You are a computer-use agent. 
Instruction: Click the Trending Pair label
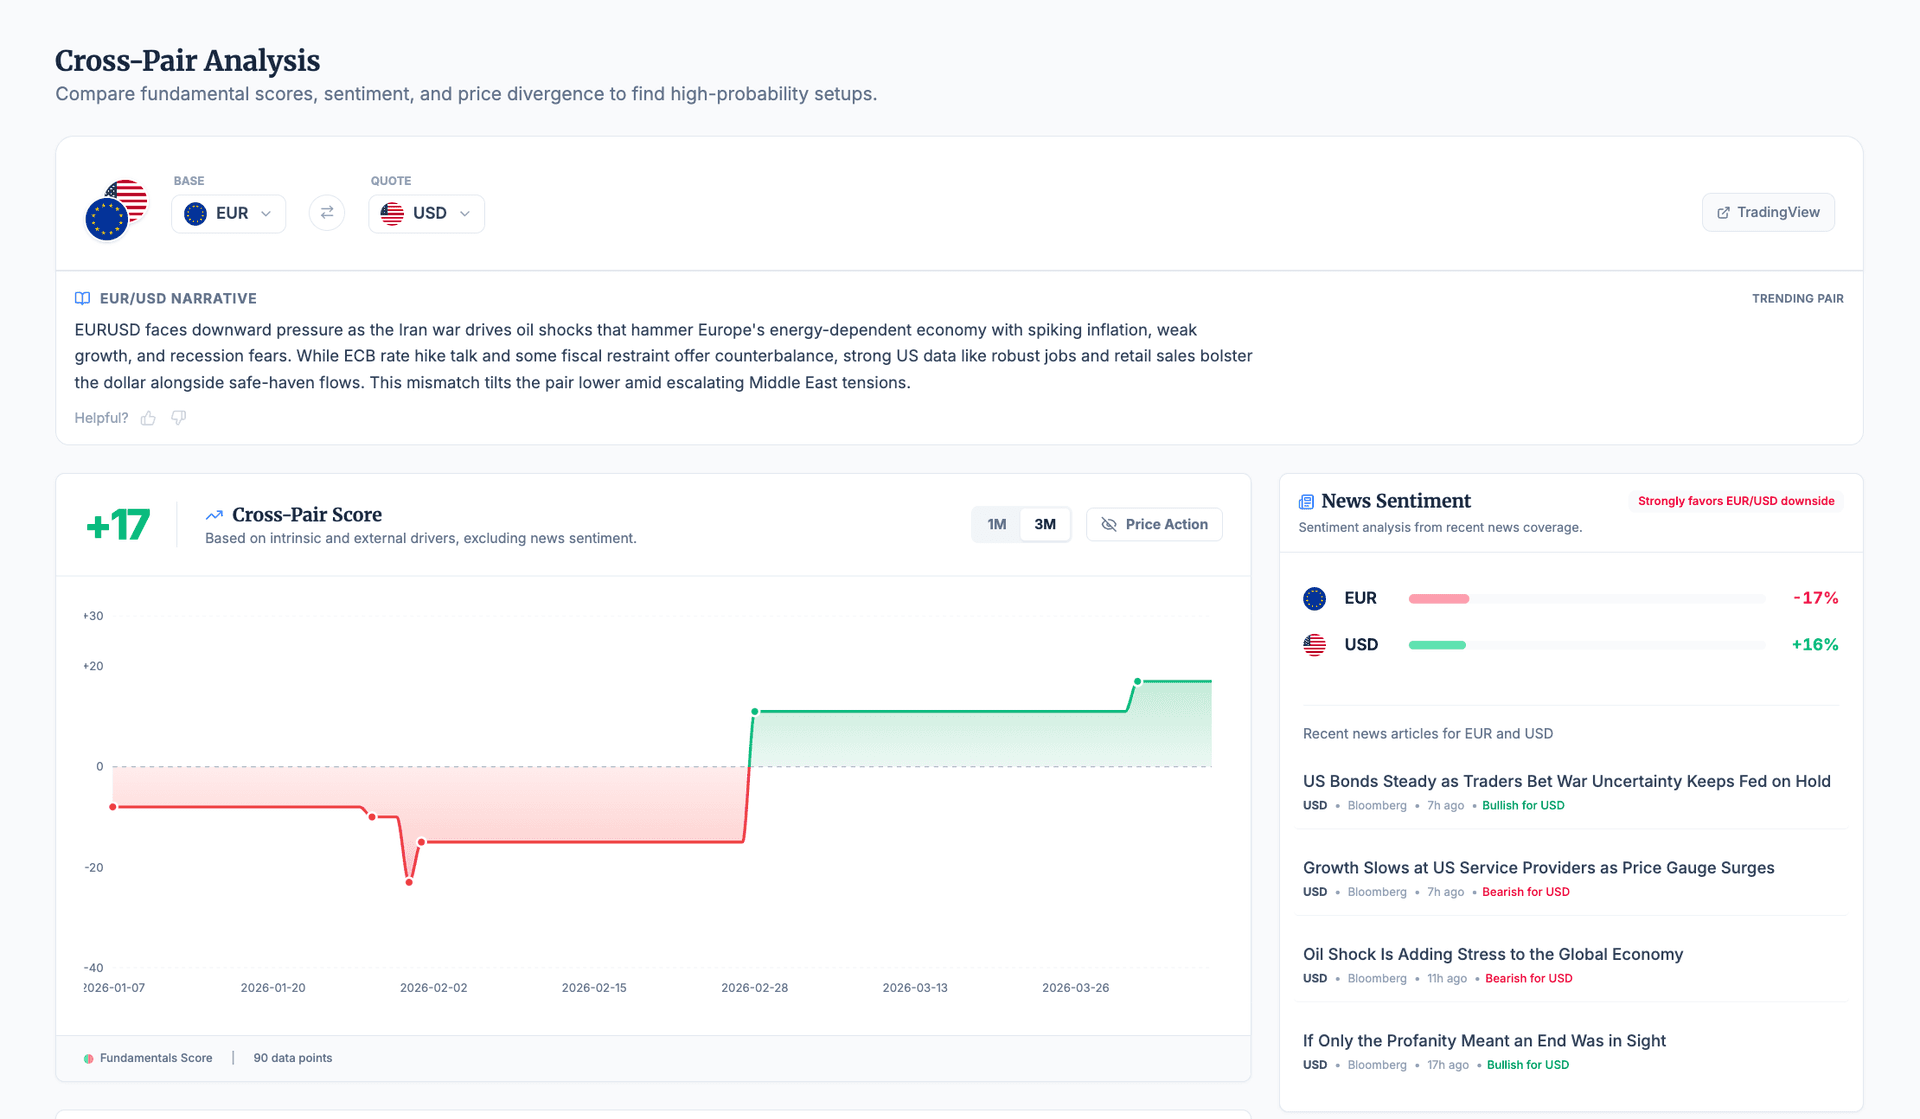coord(1797,298)
